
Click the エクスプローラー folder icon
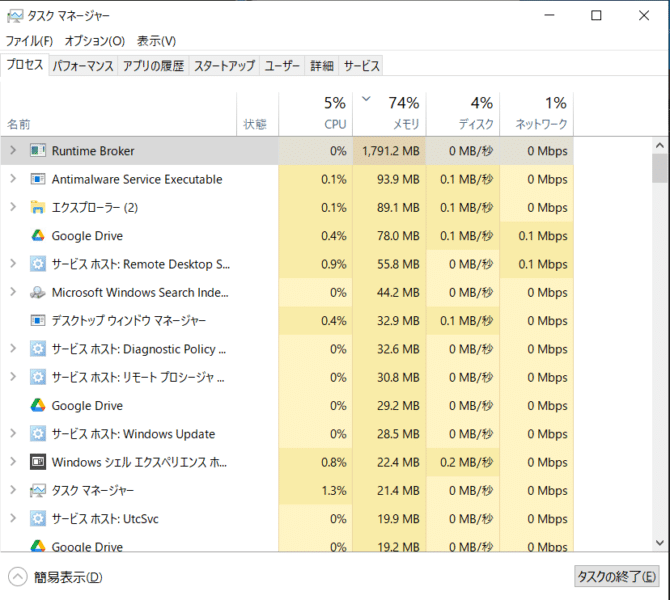pos(38,207)
